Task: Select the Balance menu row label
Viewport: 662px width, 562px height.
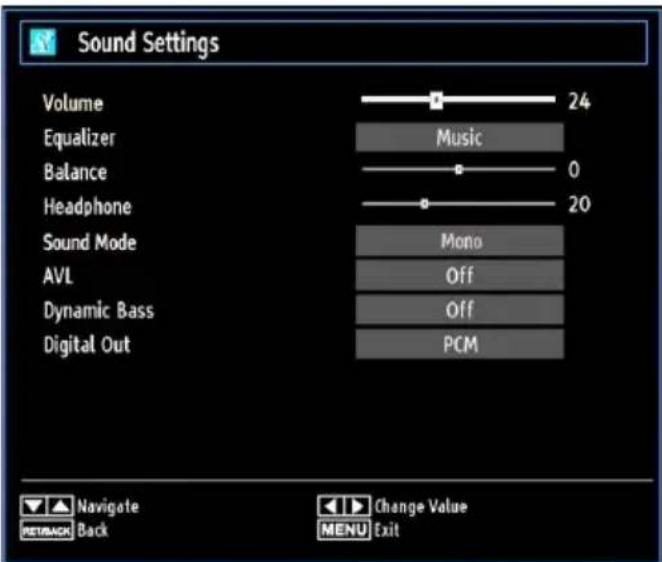Action: [x=75, y=172]
